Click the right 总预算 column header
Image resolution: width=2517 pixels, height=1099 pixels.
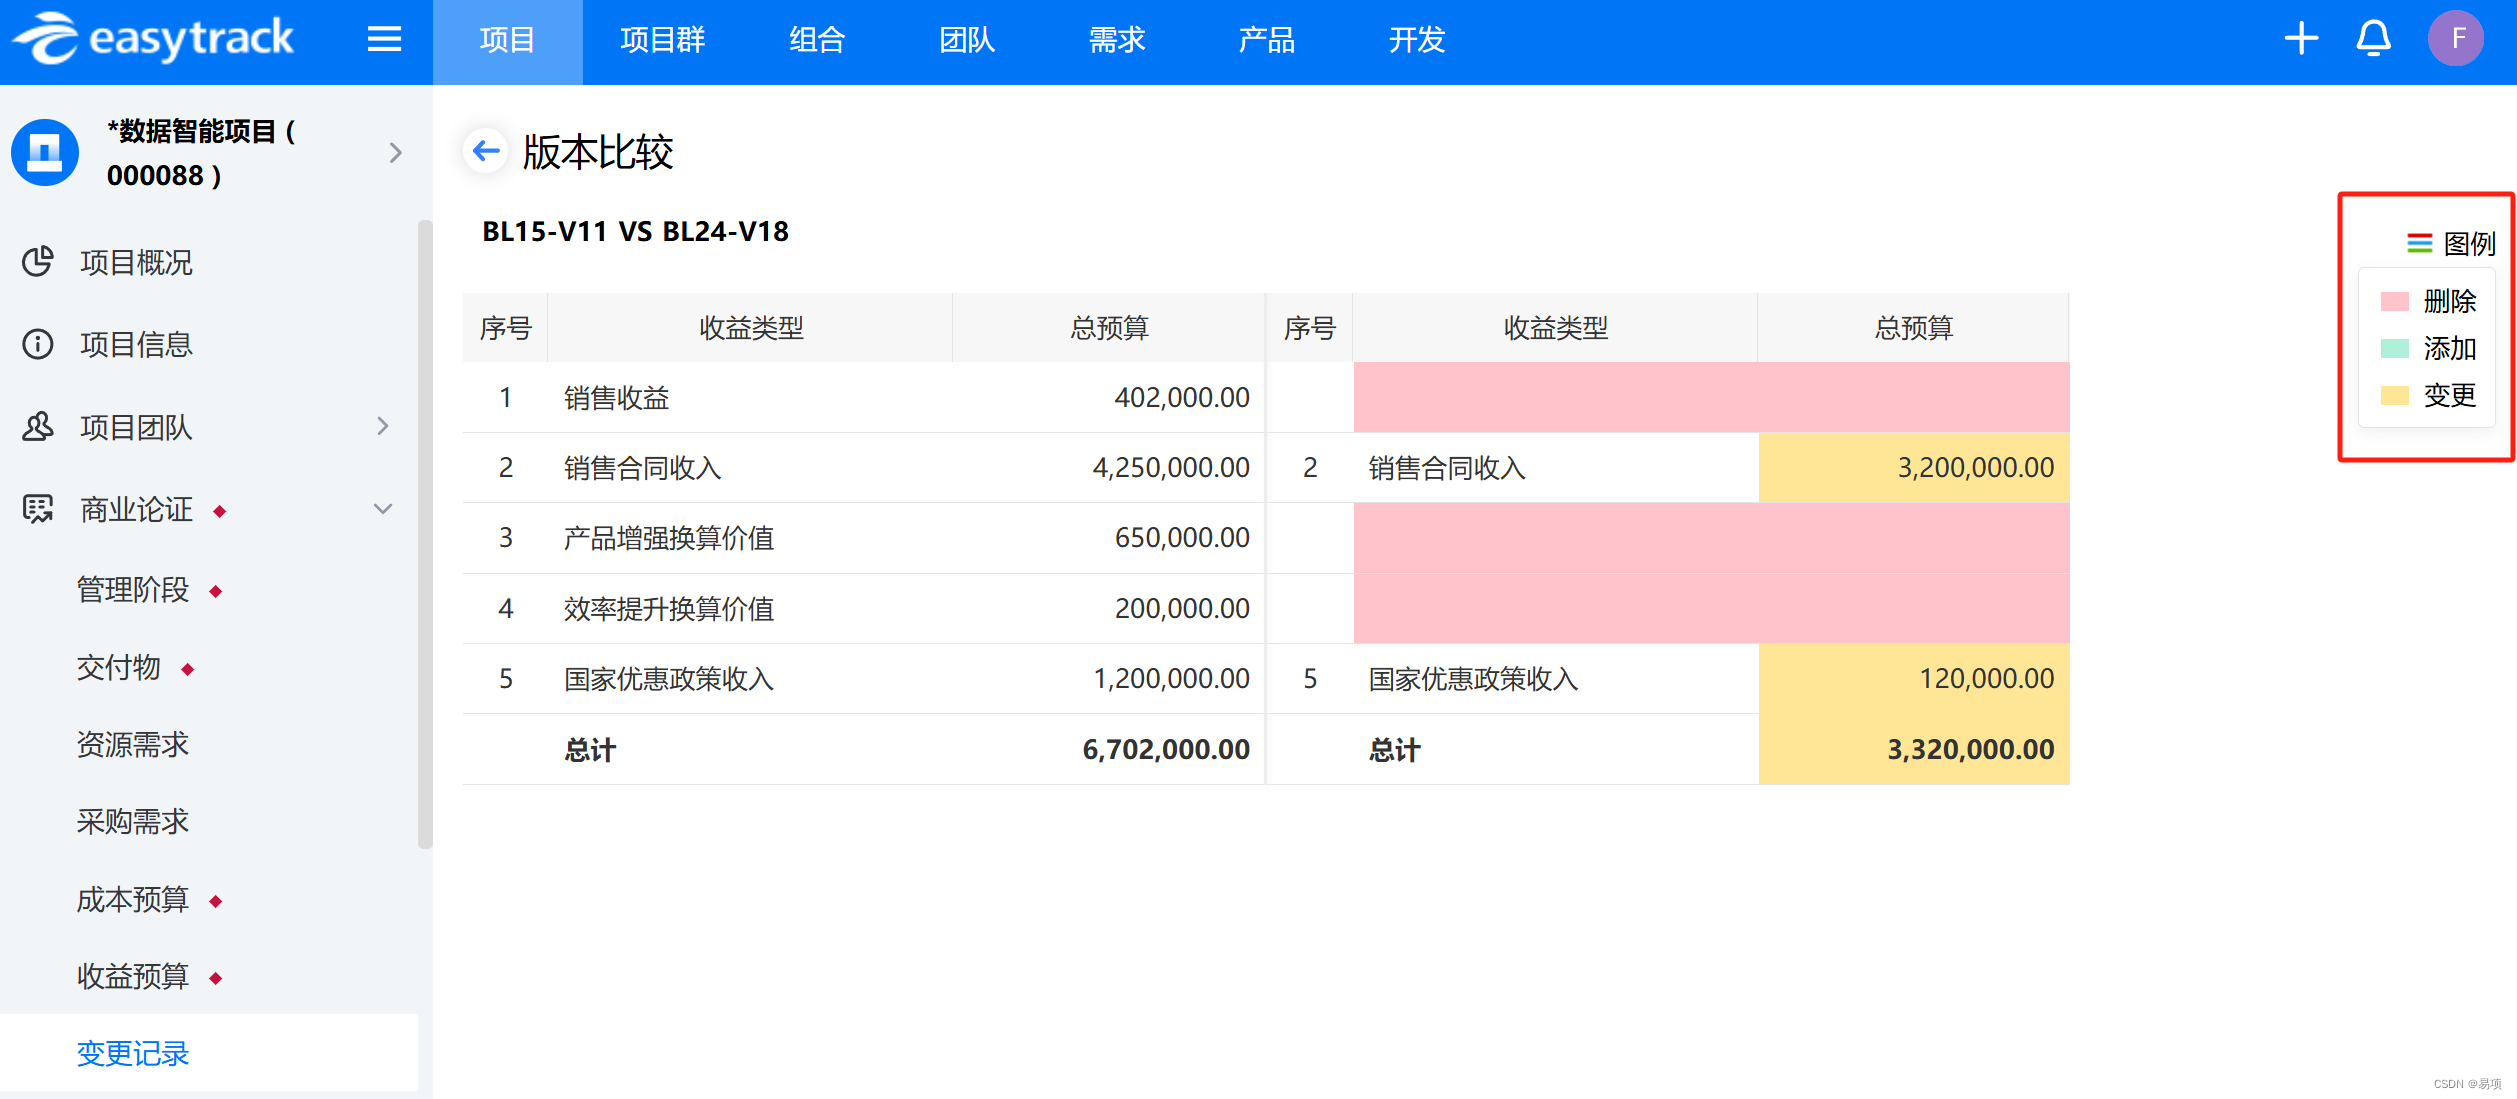[1913, 328]
